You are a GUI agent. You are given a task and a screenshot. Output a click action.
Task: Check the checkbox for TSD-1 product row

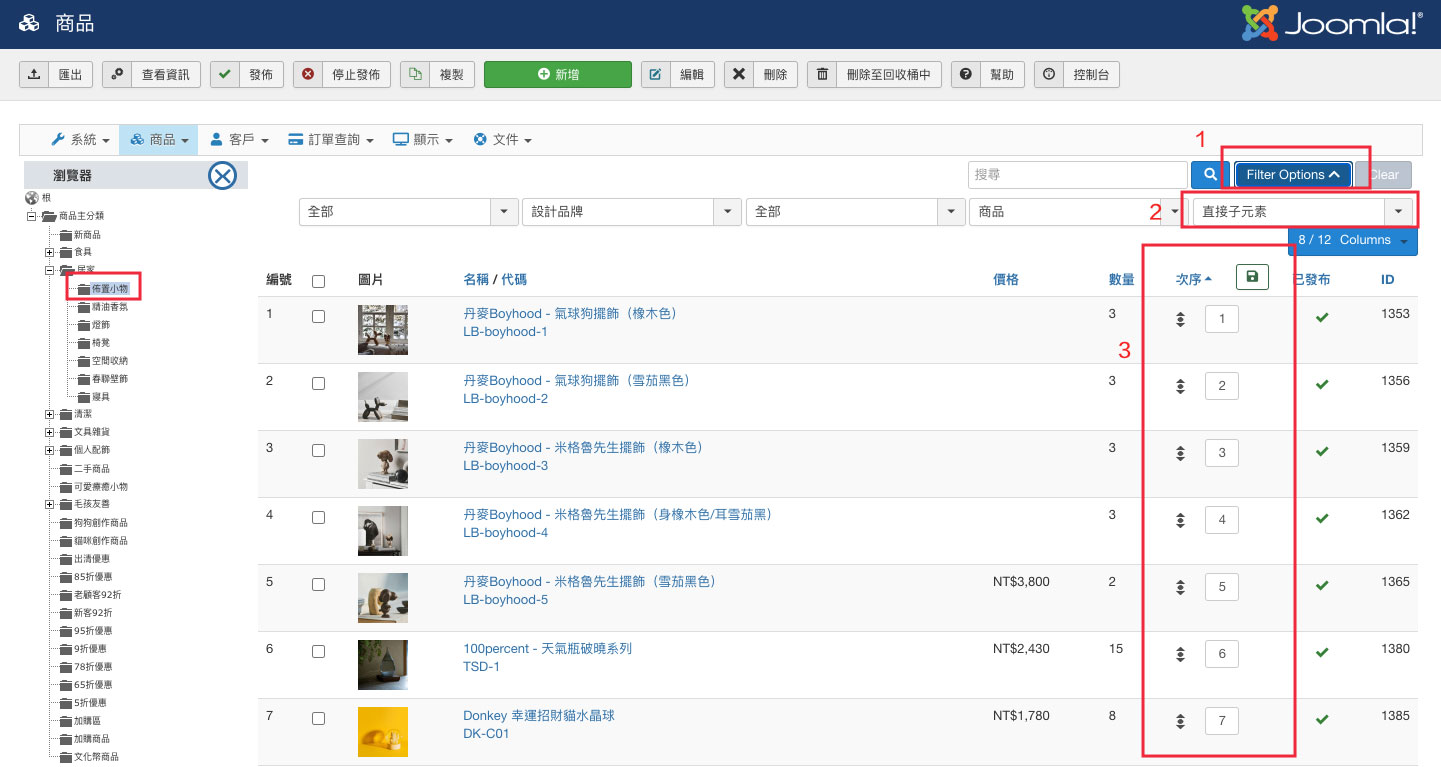[318, 650]
